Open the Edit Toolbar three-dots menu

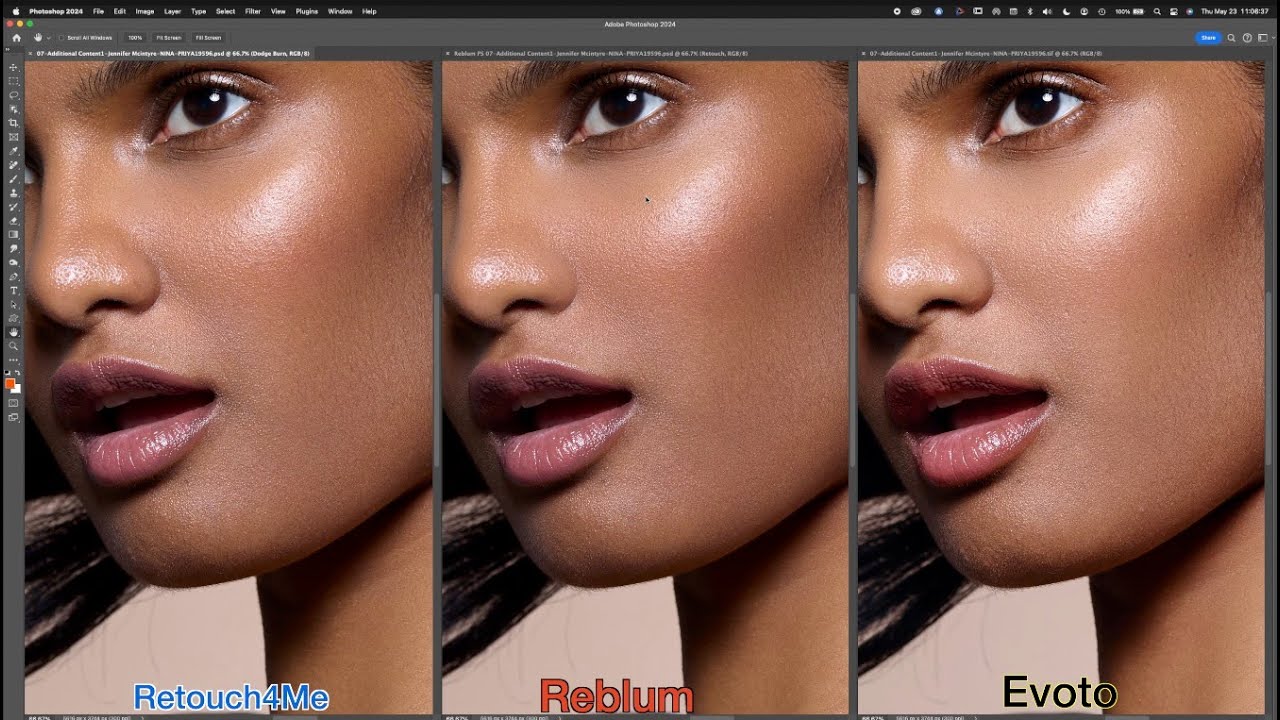pyautogui.click(x=13, y=359)
